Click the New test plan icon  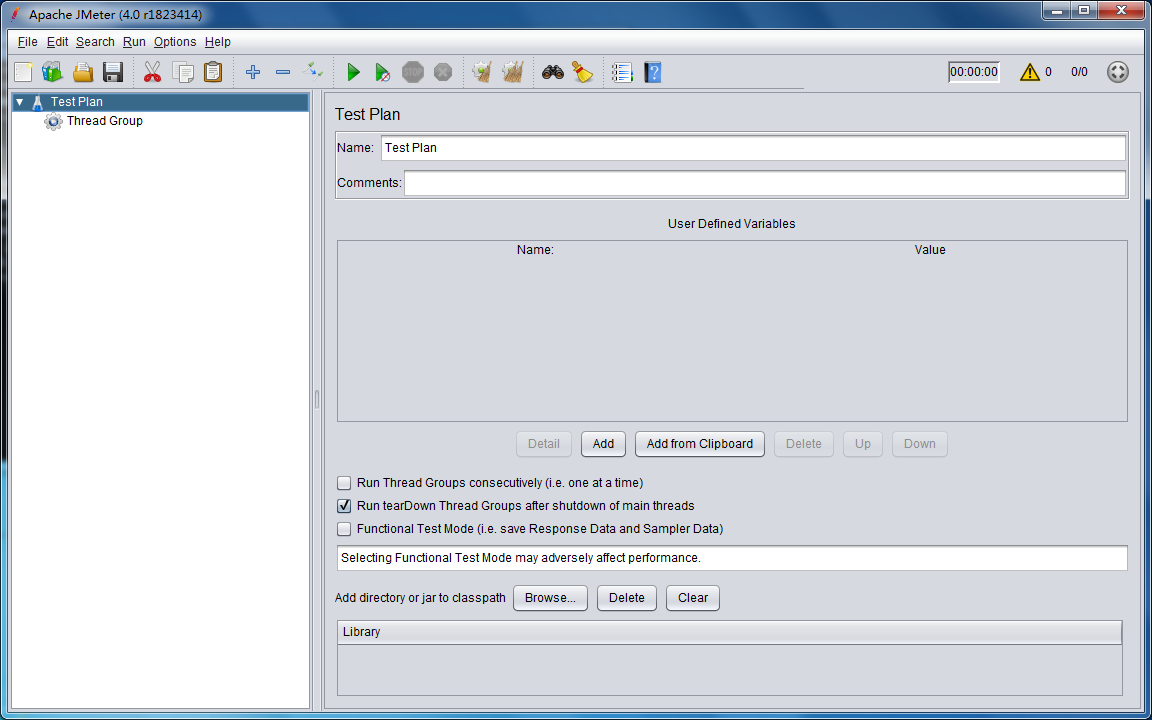(x=24, y=72)
